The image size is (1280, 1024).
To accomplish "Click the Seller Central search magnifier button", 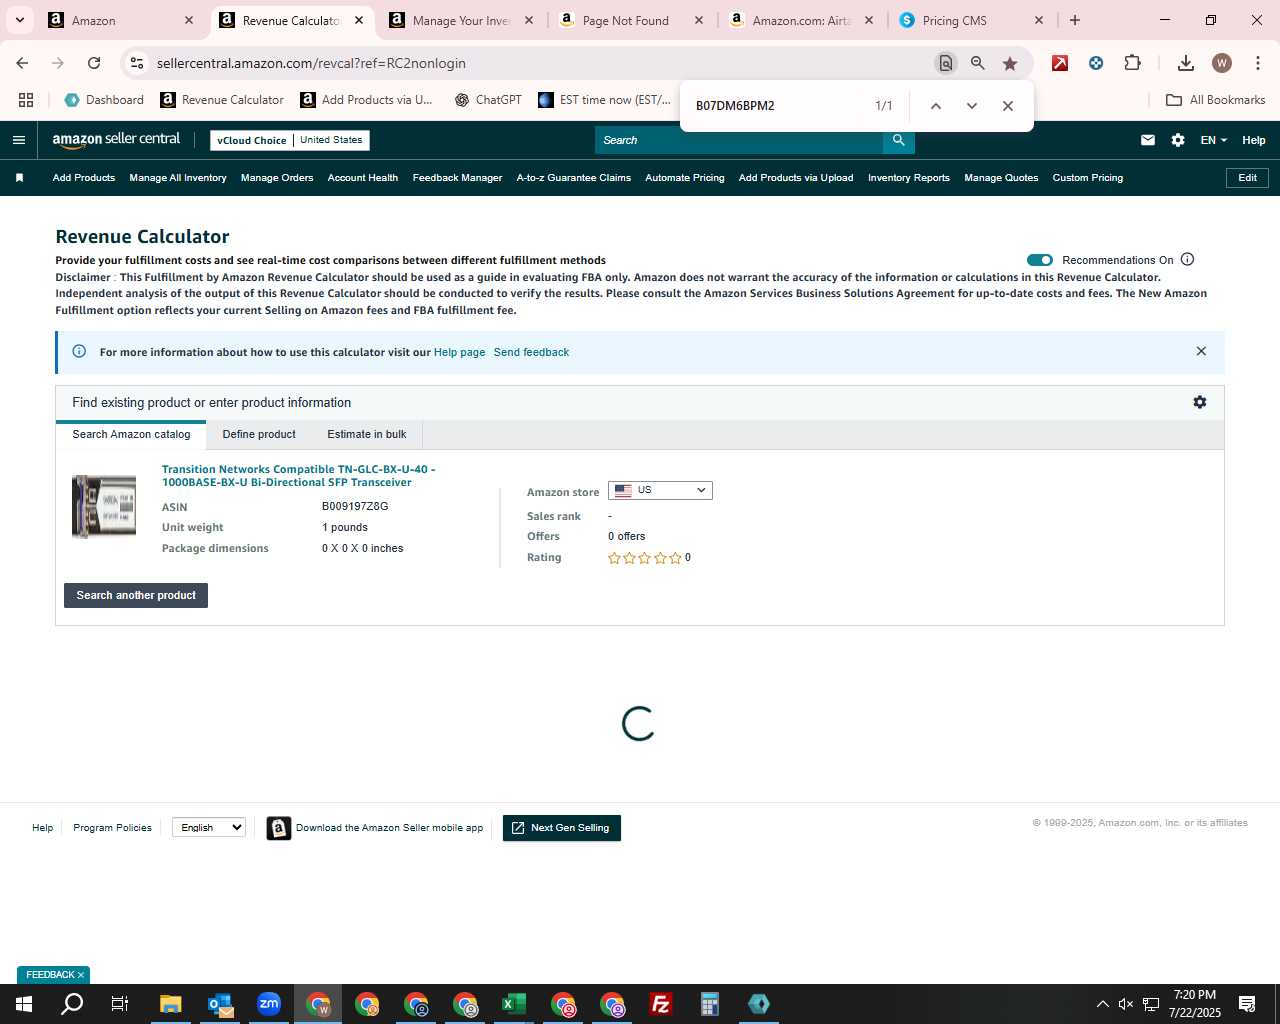I will point(898,140).
